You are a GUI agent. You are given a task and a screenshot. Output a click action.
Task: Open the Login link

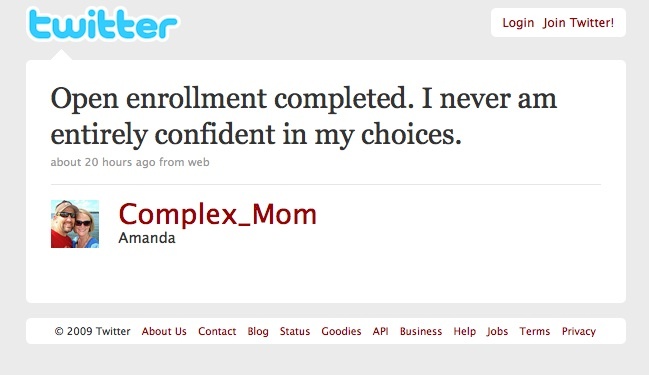pyautogui.click(x=518, y=23)
